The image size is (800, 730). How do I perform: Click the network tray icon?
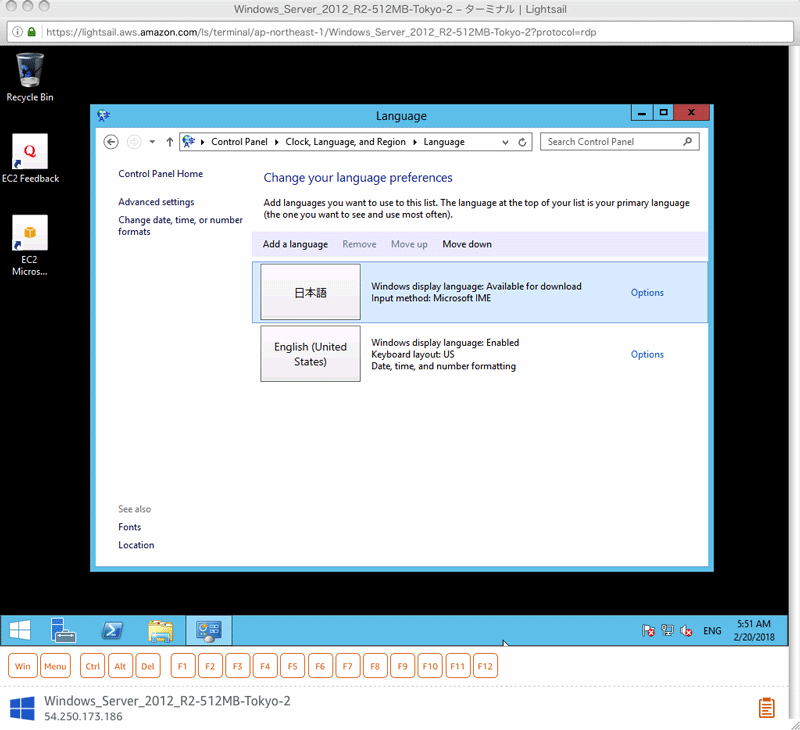(667, 631)
